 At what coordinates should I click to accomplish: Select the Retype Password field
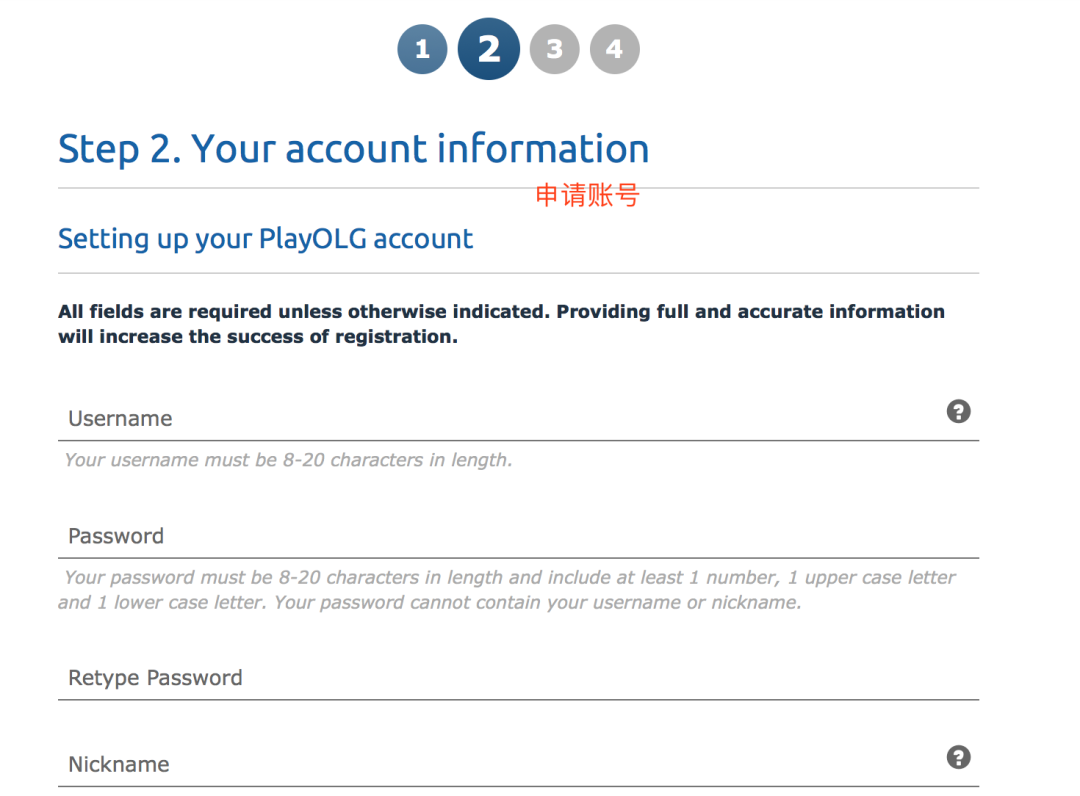(x=500, y=678)
